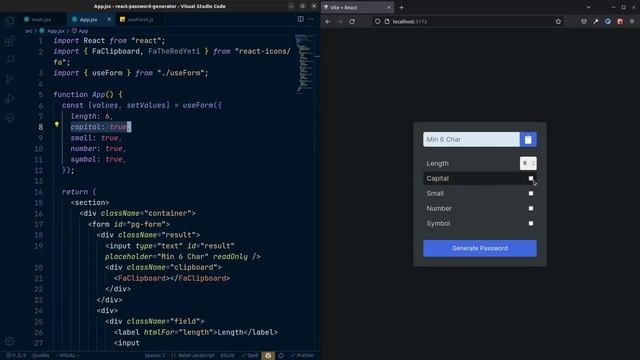The height and width of the screenshot is (360, 640).
Task: Open Run and Debug view
Action: (x=9, y=98)
